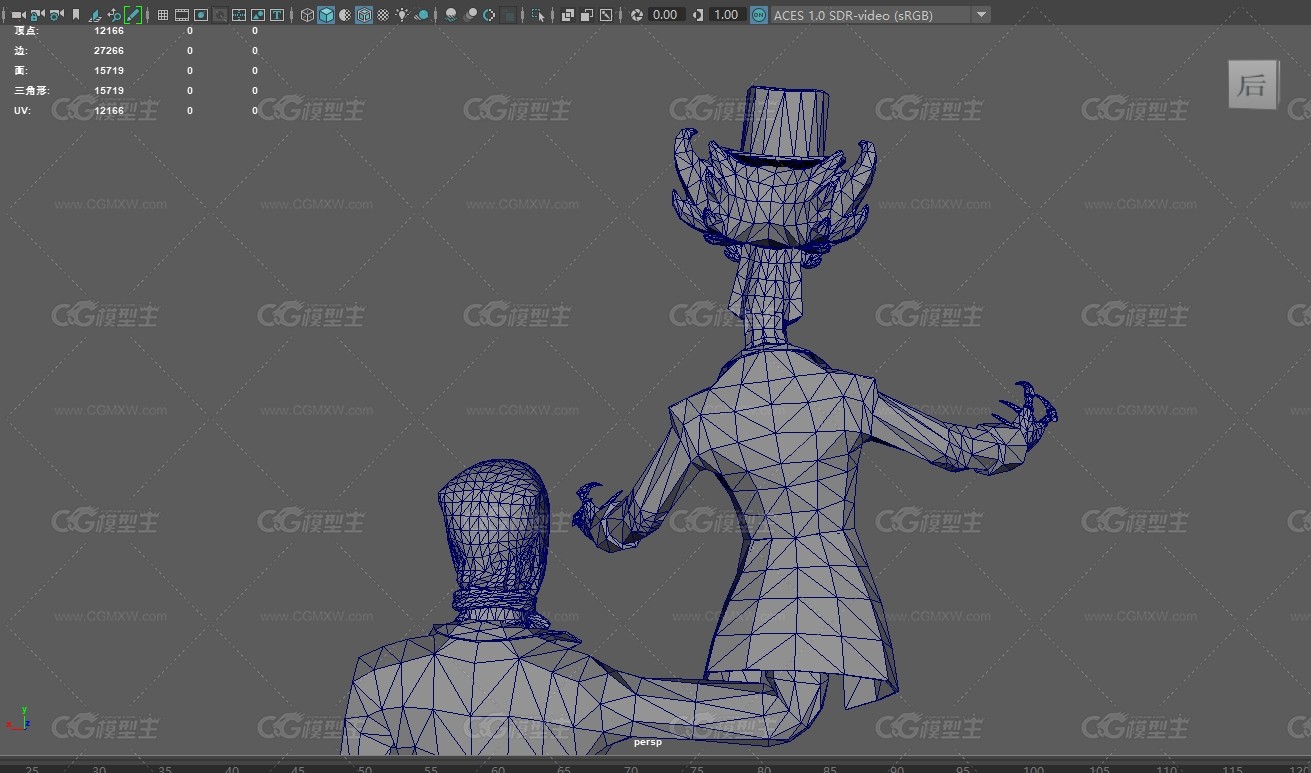This screenshot has width=1311, height=773.
Task: Click the Gamma value field 1.00
Action: click(726, 15)
